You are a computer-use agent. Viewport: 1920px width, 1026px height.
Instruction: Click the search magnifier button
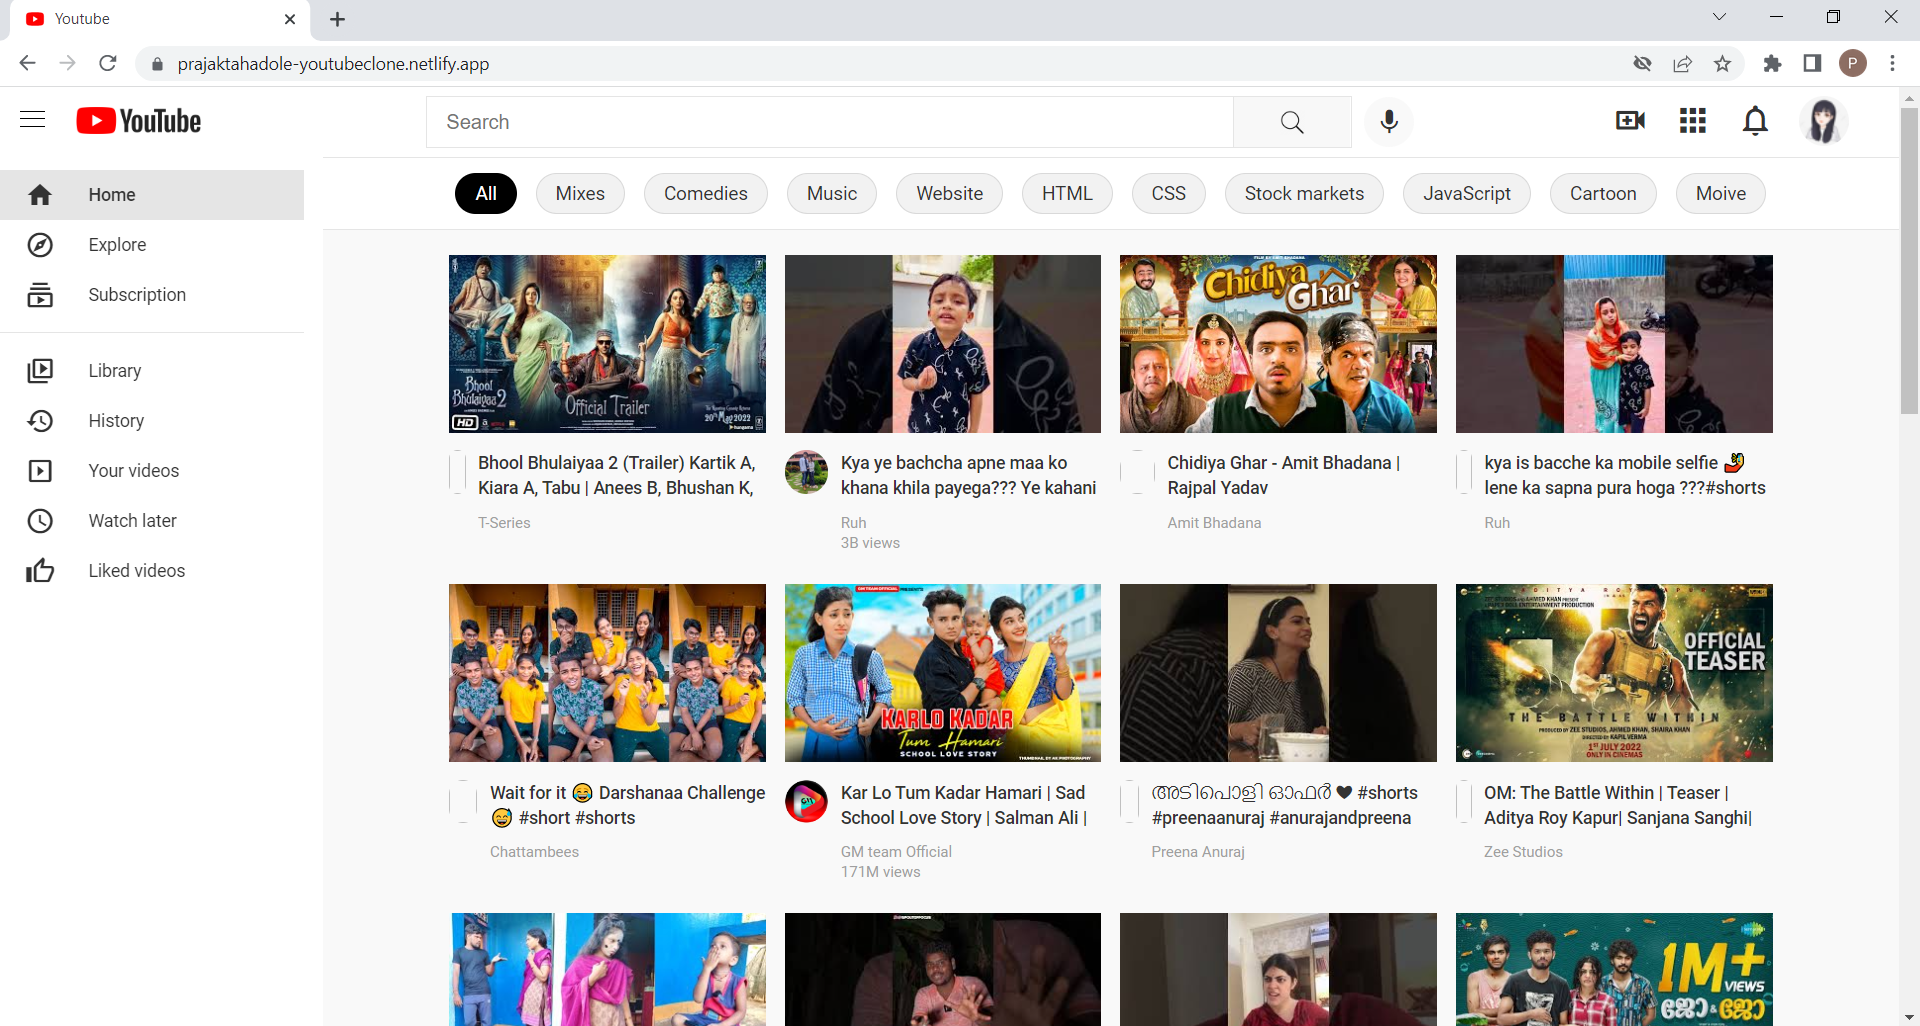1292,122
